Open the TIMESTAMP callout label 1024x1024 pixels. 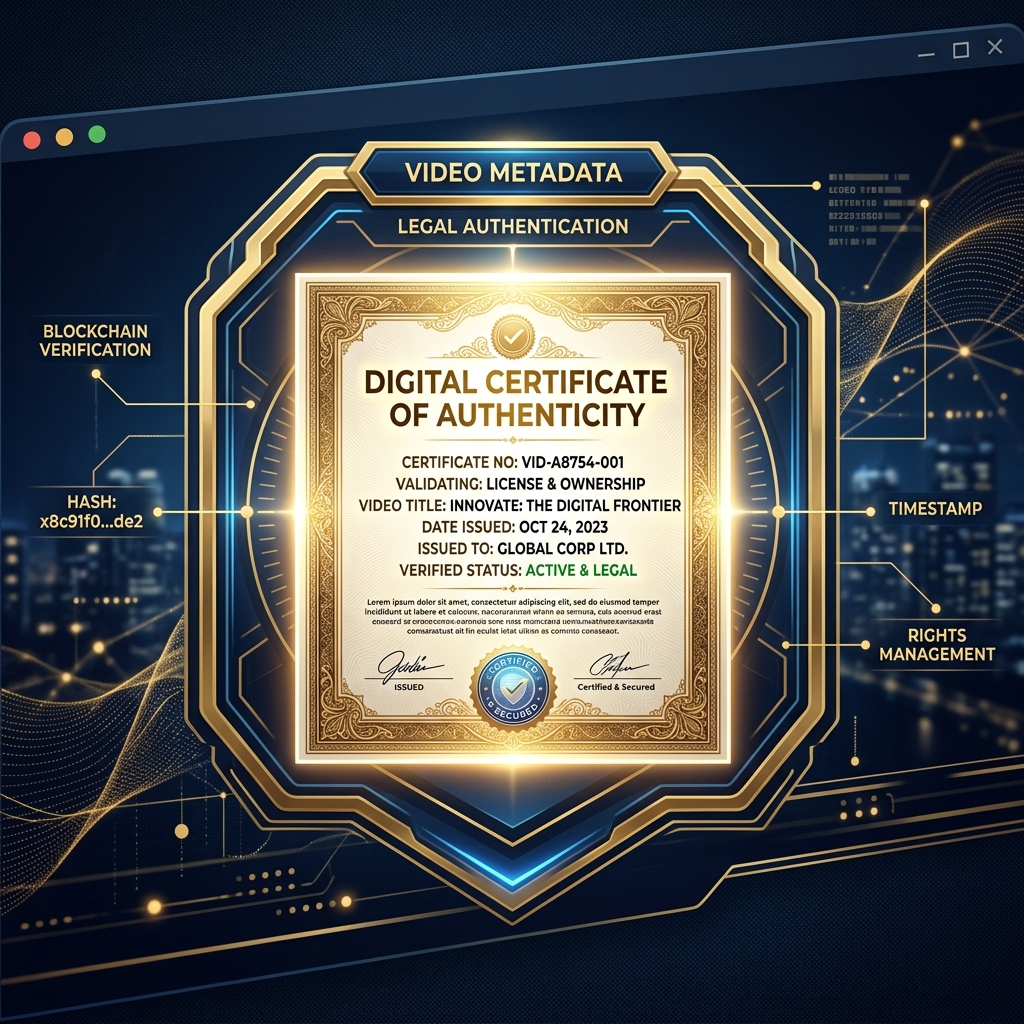tap(935, 509)
